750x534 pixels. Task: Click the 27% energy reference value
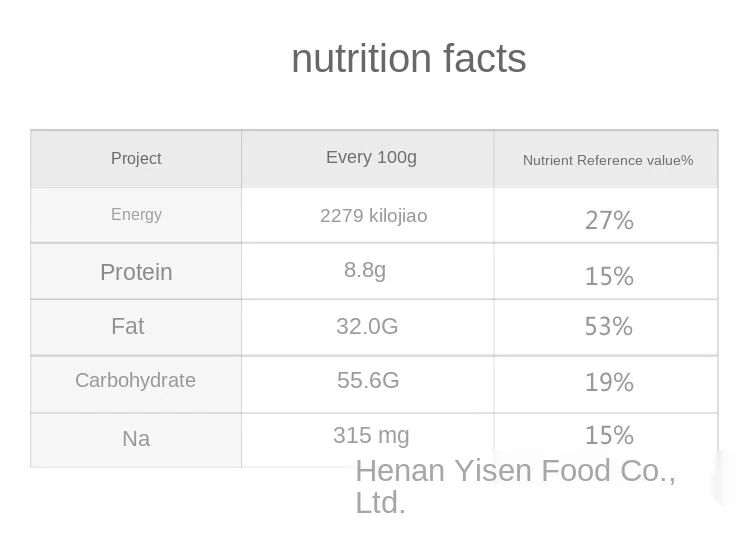(x=609, y=221)
